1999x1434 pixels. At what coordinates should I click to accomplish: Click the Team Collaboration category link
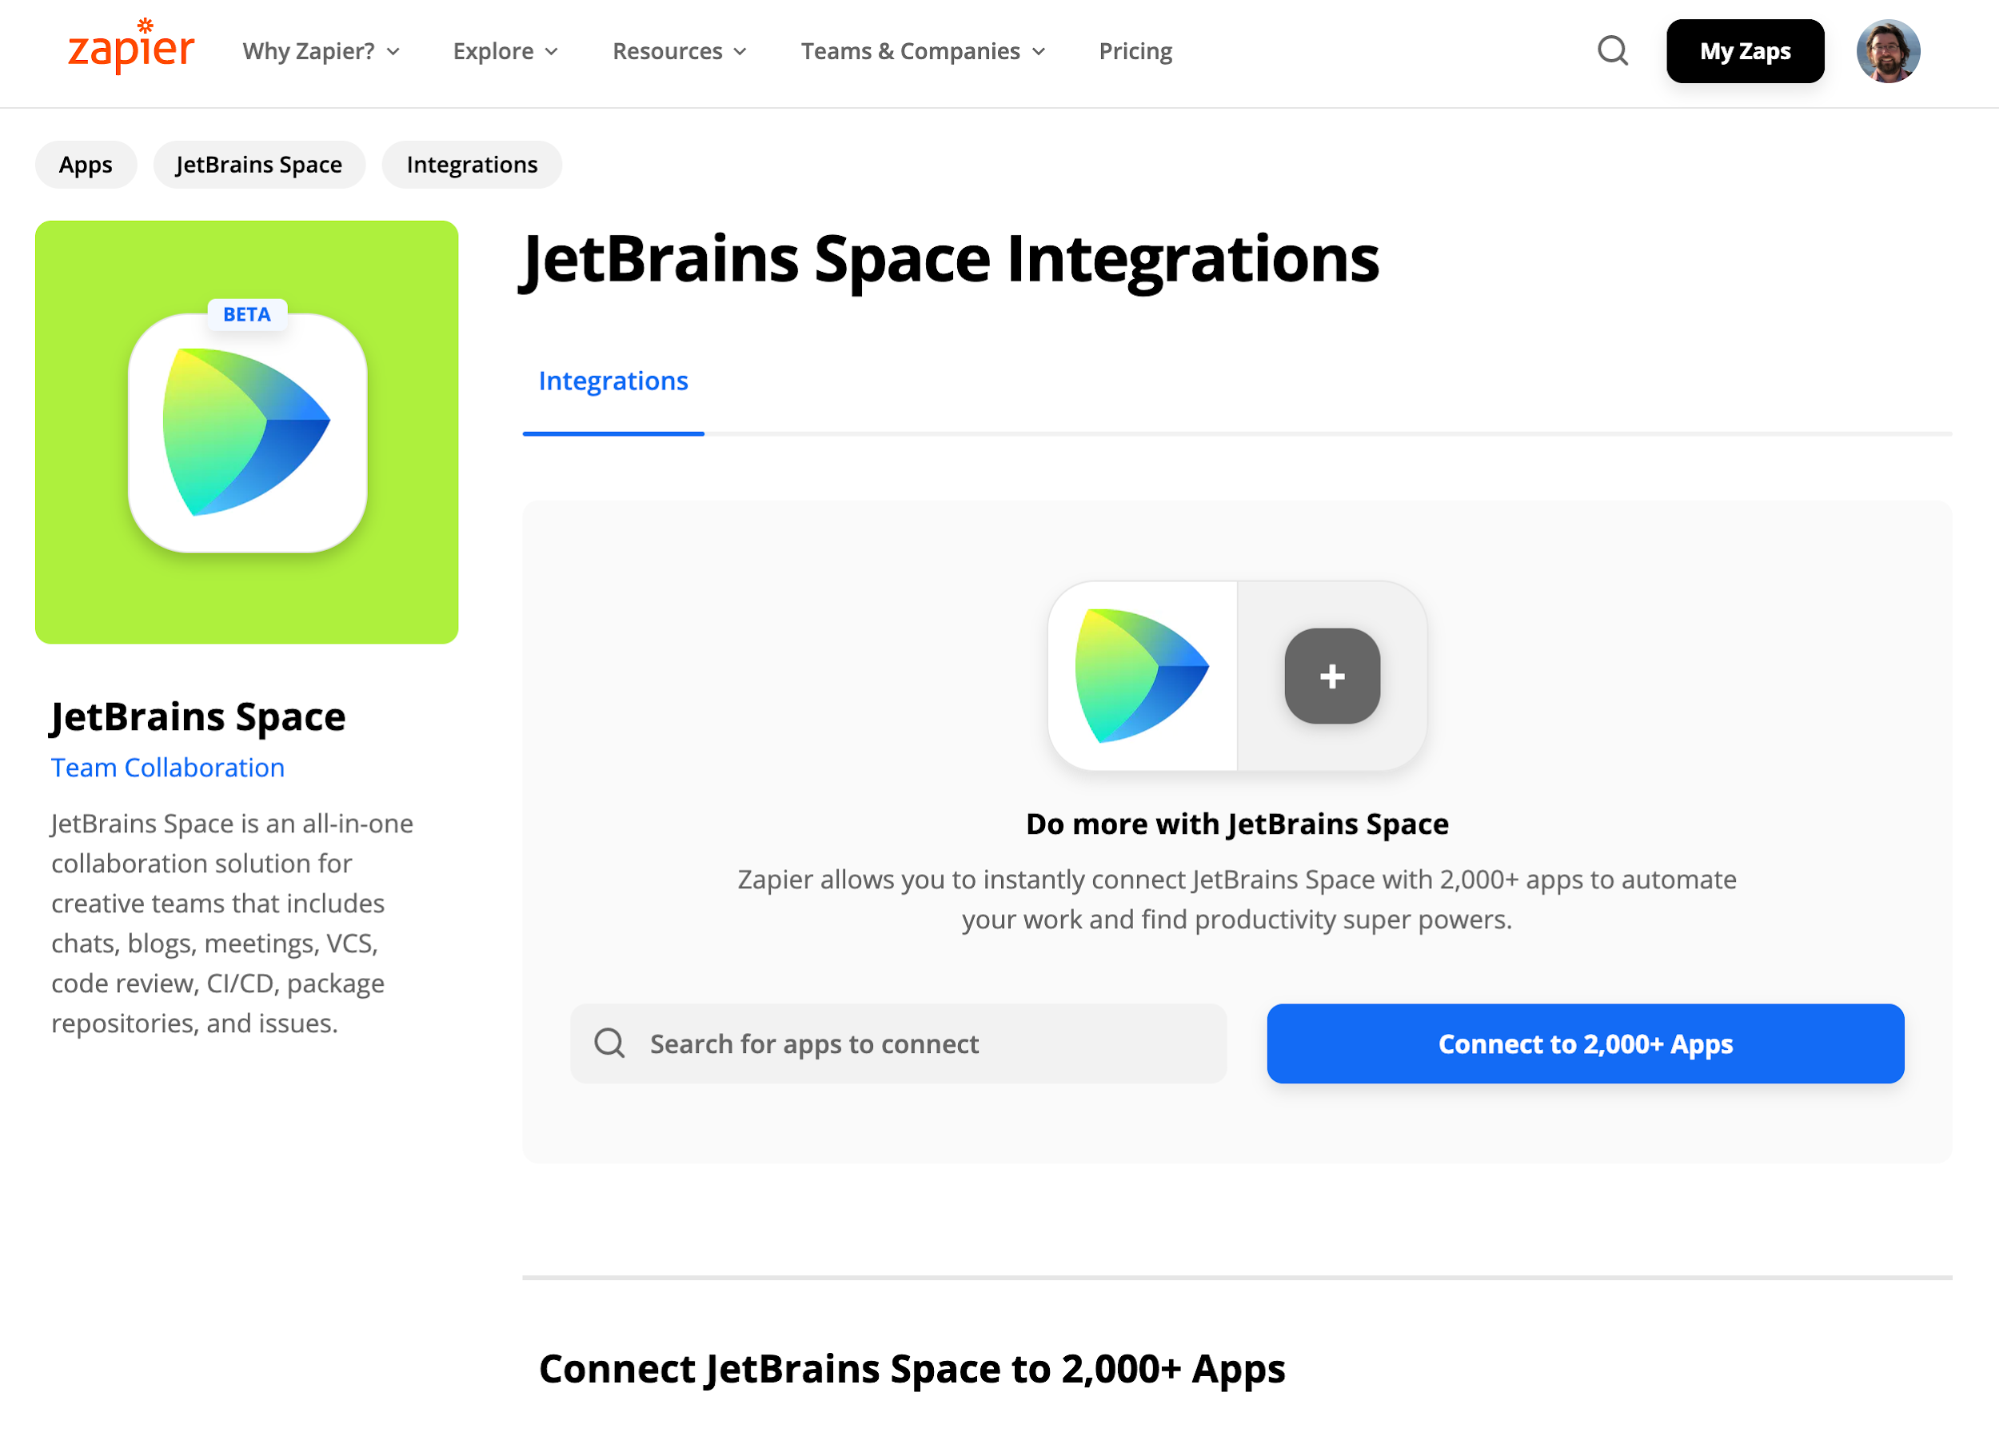[x=168, y=767]
